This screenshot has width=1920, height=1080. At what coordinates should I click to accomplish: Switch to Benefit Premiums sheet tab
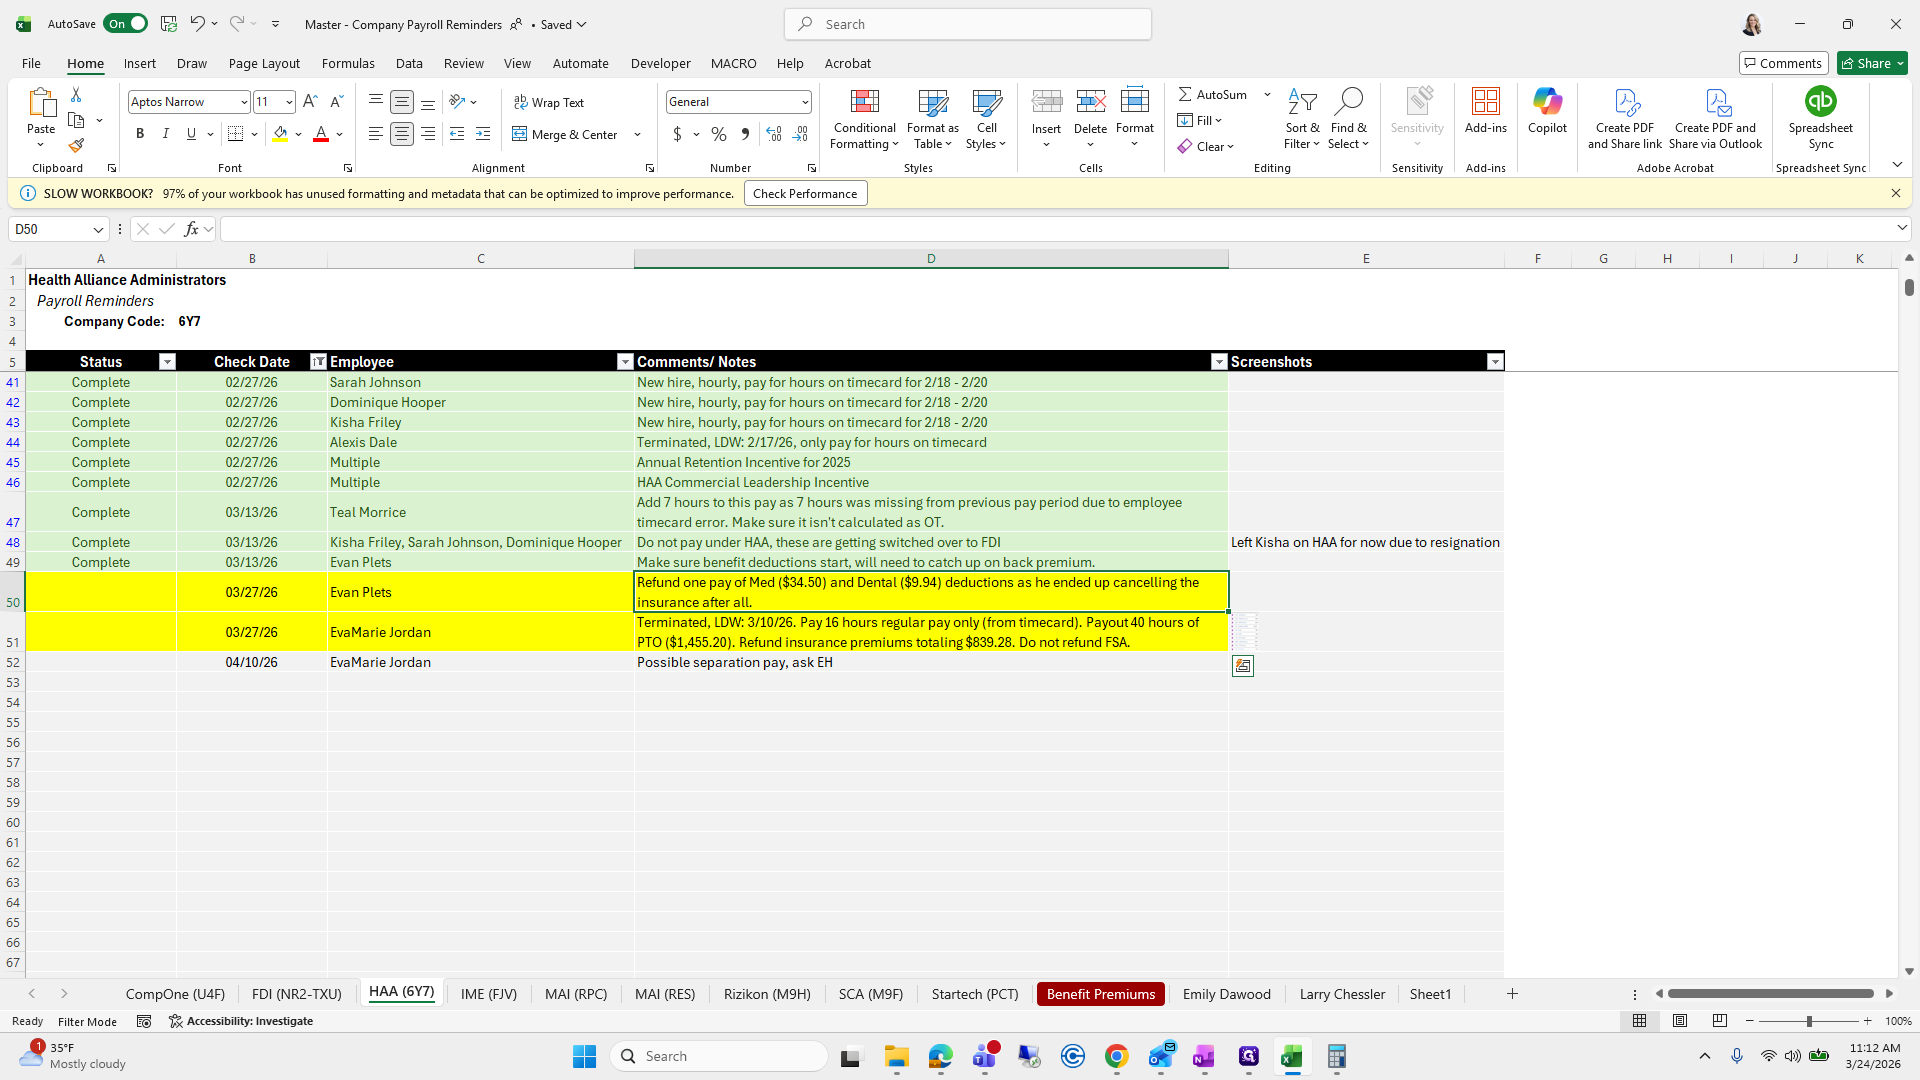point(1100,994)
